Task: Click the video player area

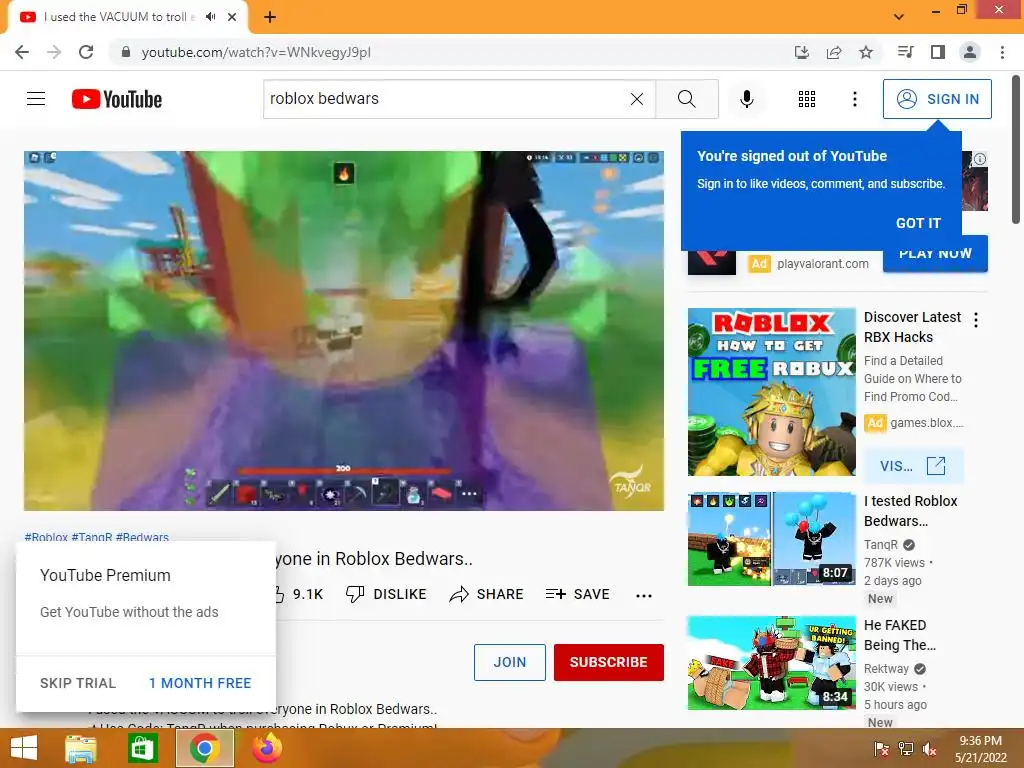Action: pos(344,330)
